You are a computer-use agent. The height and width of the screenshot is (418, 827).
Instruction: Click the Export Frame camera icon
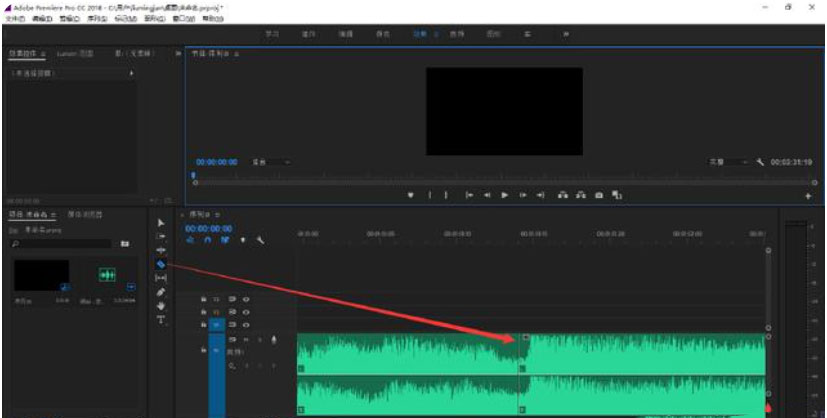pyautogui.click(x=599, y=195)
